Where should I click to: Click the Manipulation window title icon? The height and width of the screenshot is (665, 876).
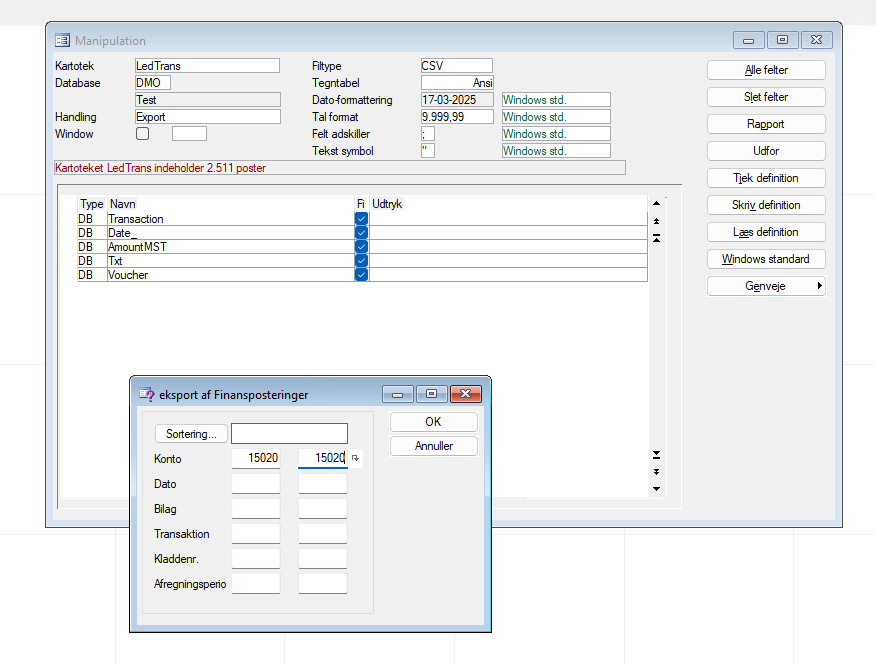[62, 40]
